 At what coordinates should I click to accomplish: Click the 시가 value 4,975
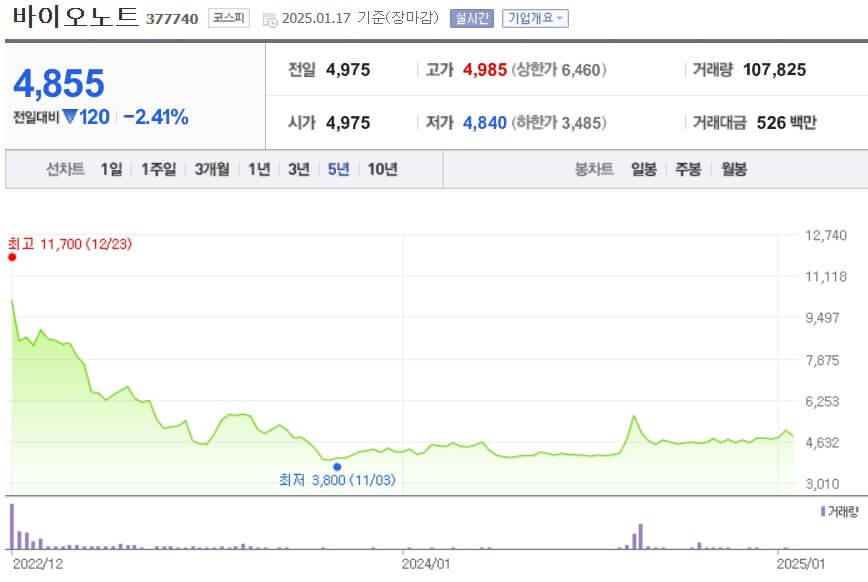(348, 122)
